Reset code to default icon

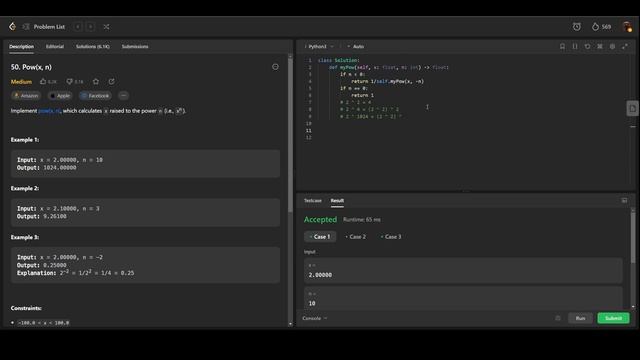(587, 47)
